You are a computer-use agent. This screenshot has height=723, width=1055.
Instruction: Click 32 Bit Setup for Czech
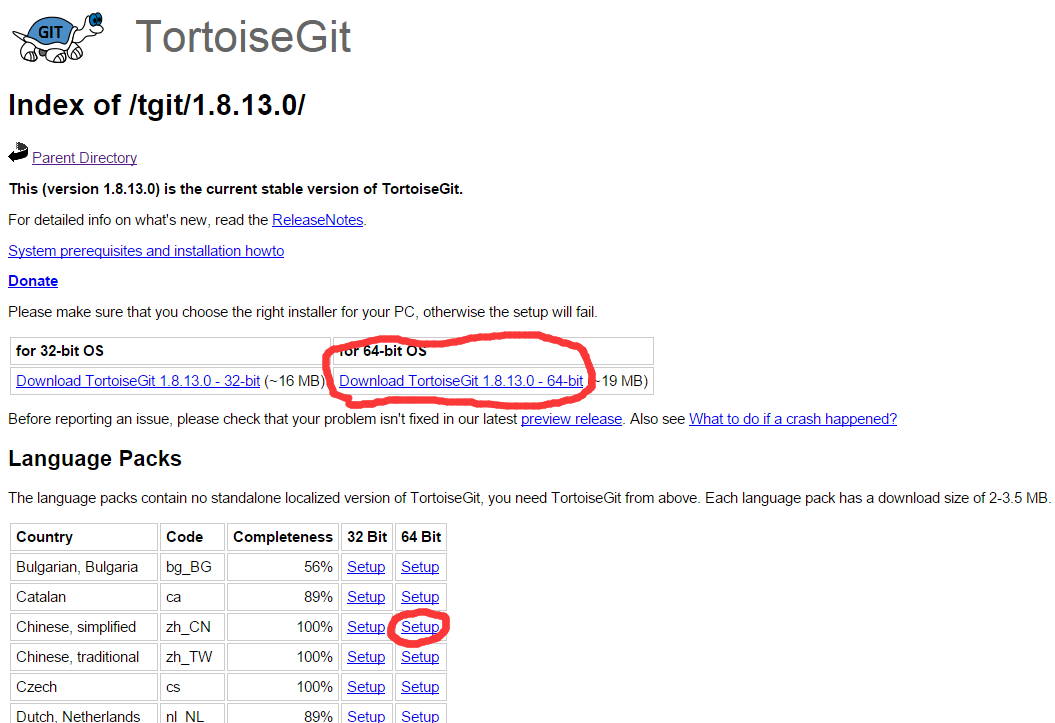point(366,687)
